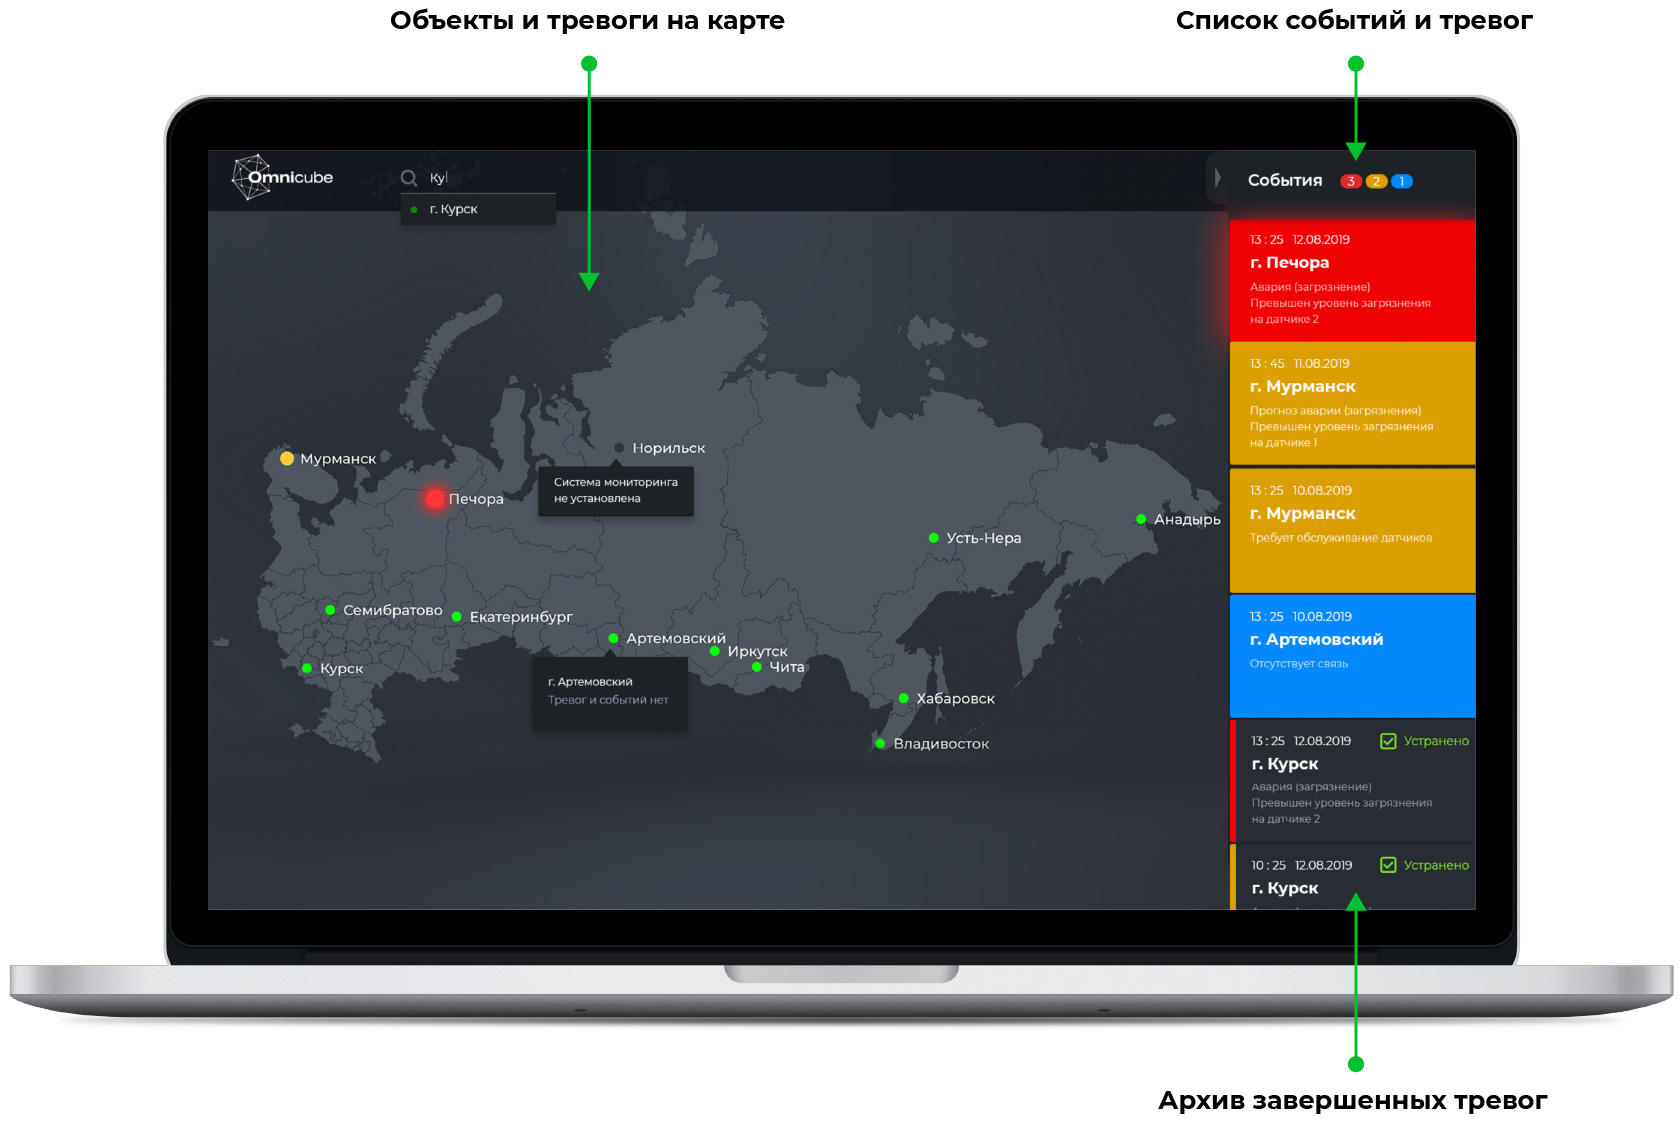Click the Vladivostok green map marker
1680x1122 pixels.
tap(880, 744)
